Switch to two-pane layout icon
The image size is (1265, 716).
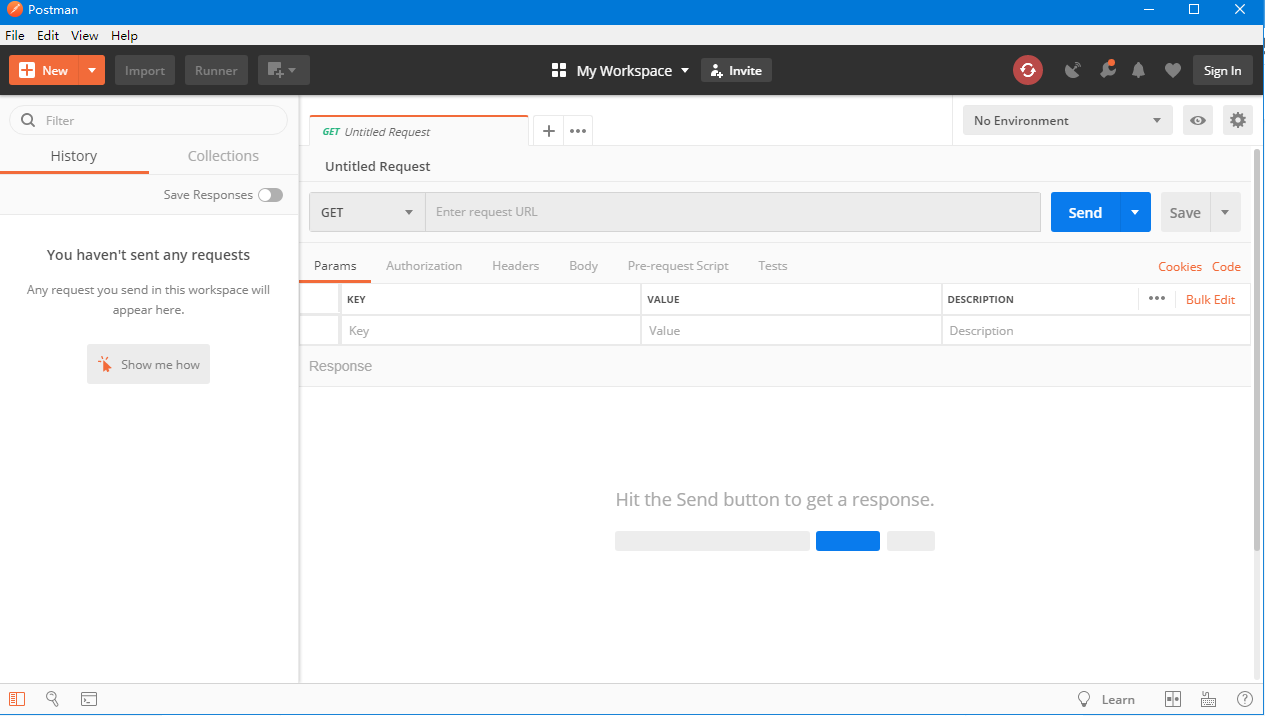[1173, 699]
